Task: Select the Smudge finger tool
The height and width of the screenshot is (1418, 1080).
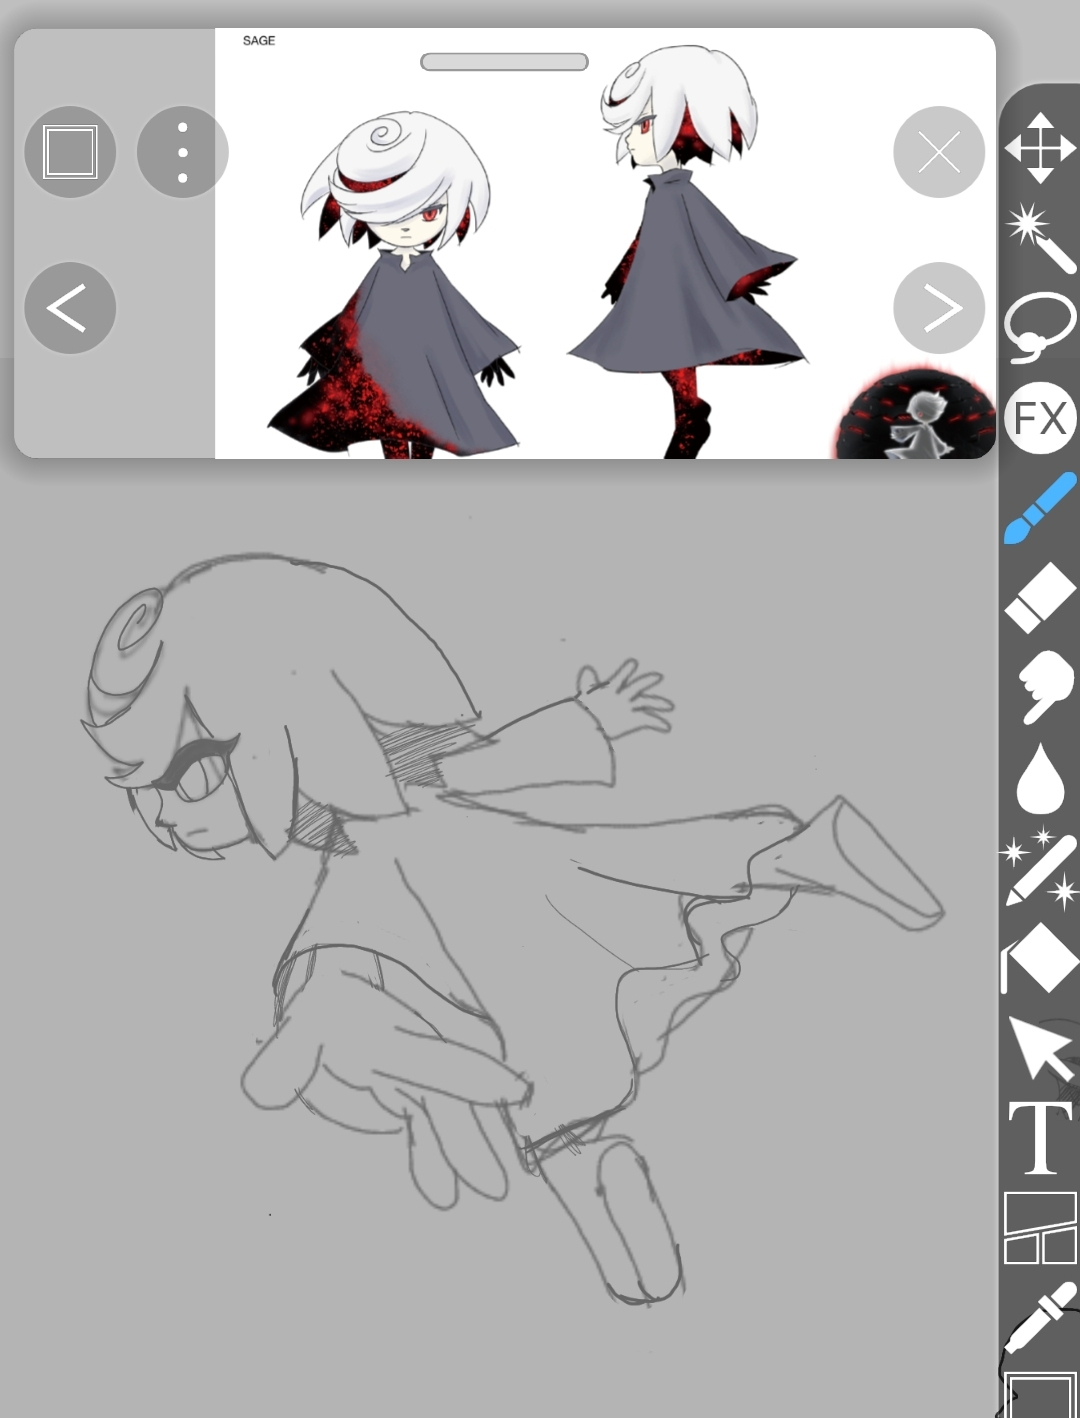Action: 1040,686
